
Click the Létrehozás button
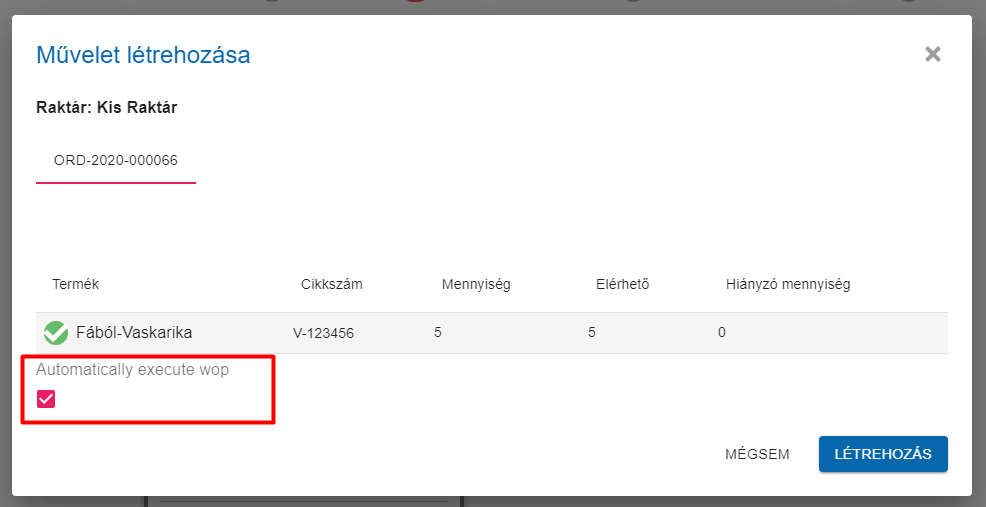click(x=883, y=454)
